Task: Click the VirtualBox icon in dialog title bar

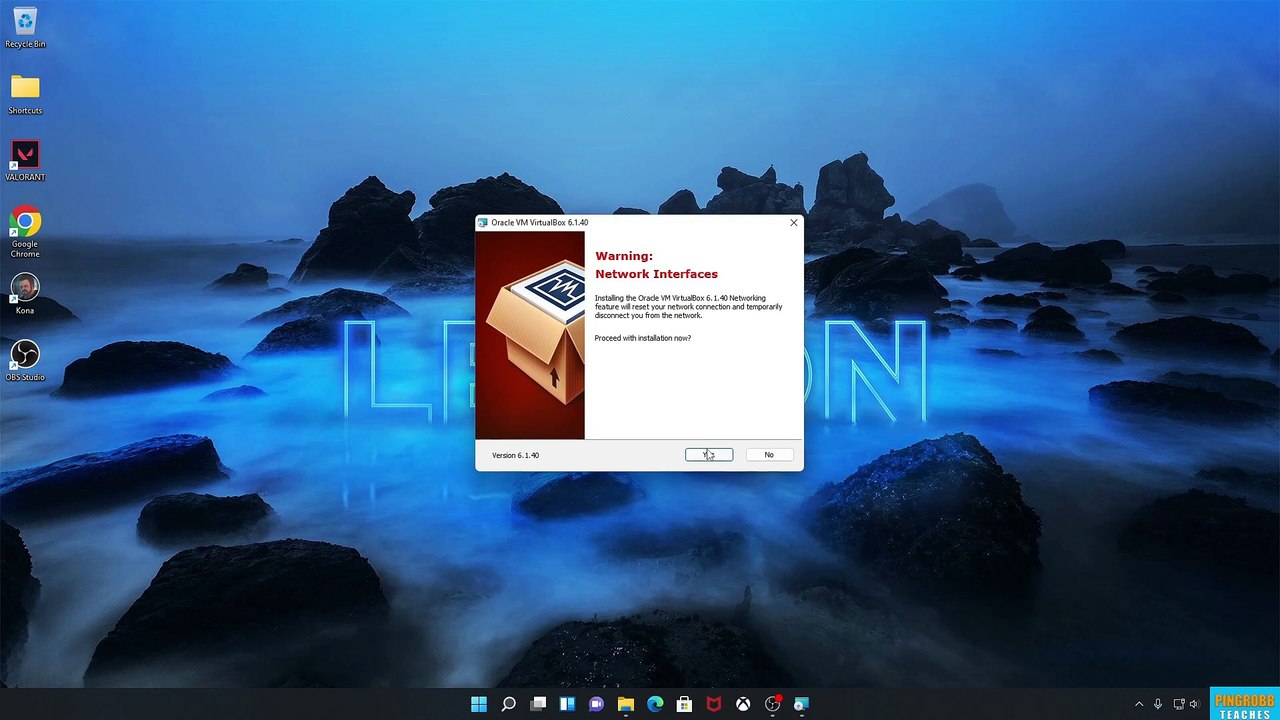Action: 483,222
